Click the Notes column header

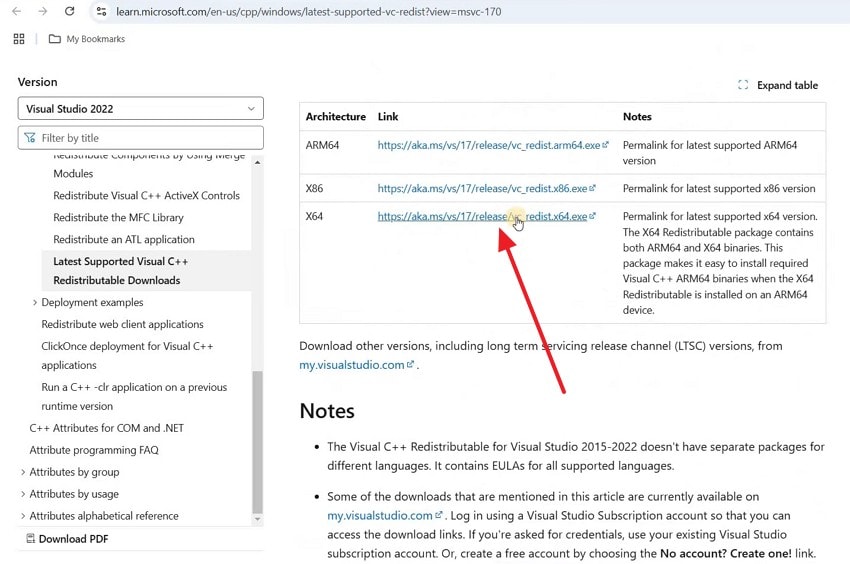(x=637, y=117)
